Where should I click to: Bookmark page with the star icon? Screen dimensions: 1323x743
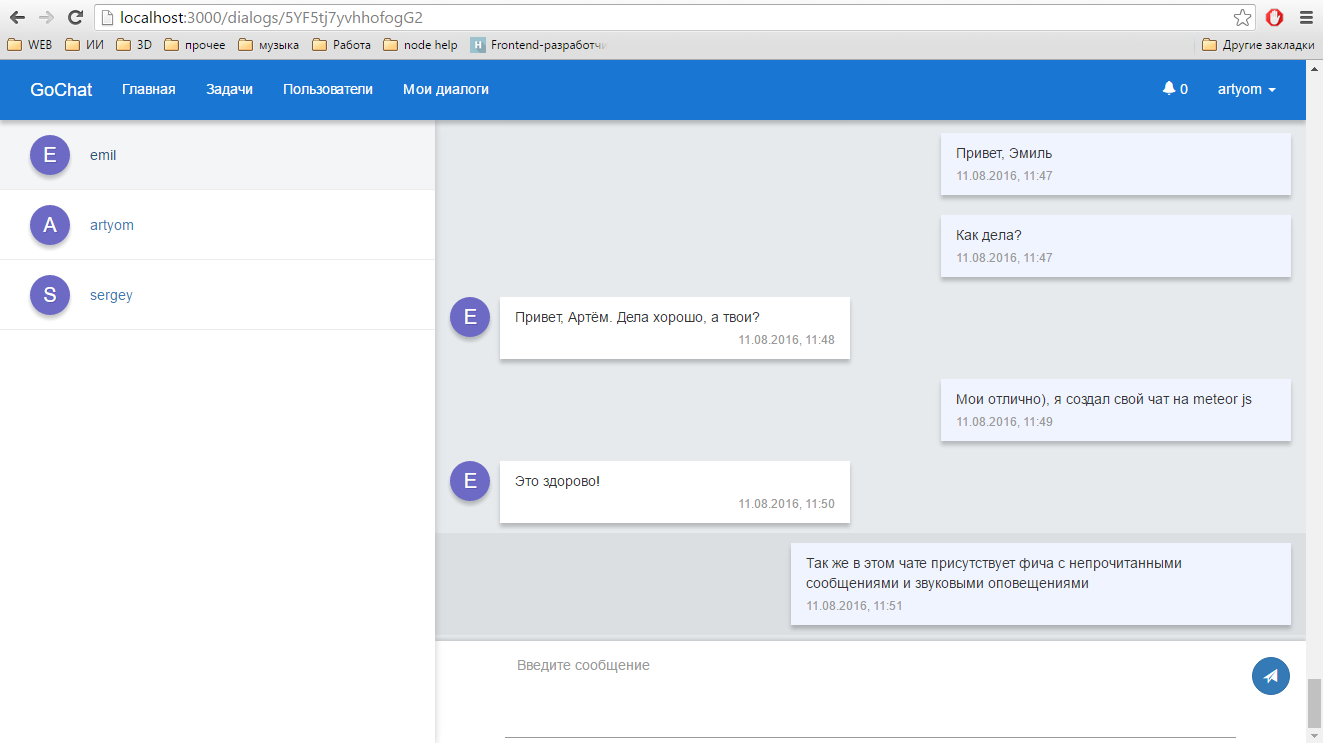click(x=1242, y=17)
